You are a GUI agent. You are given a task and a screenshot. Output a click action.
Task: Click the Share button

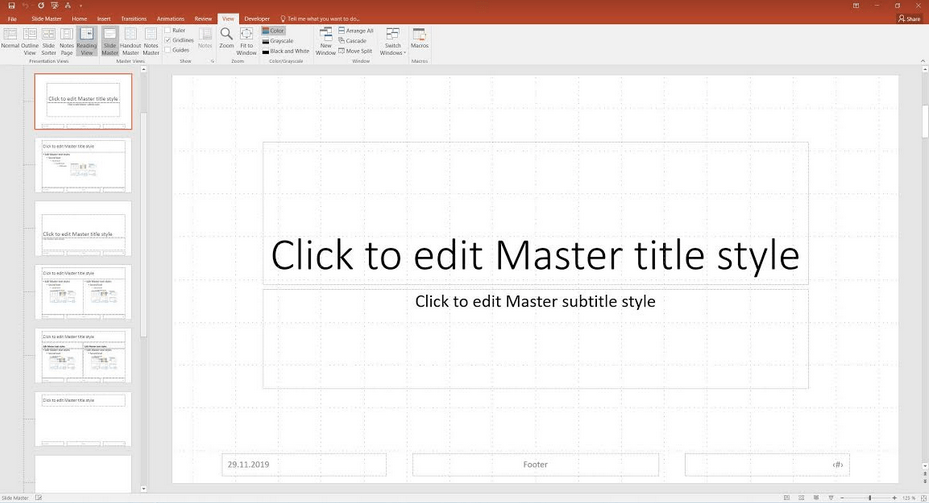coord(909,18)
